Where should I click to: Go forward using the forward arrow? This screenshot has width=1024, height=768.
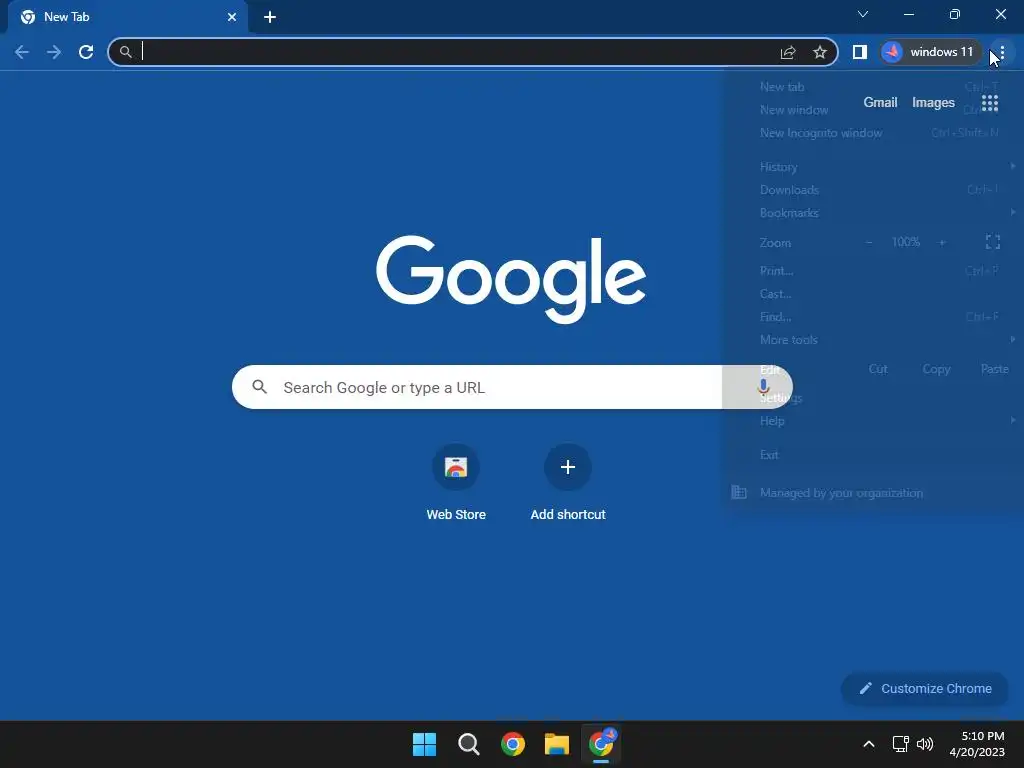pyautogui.click(x=54, y=52)
